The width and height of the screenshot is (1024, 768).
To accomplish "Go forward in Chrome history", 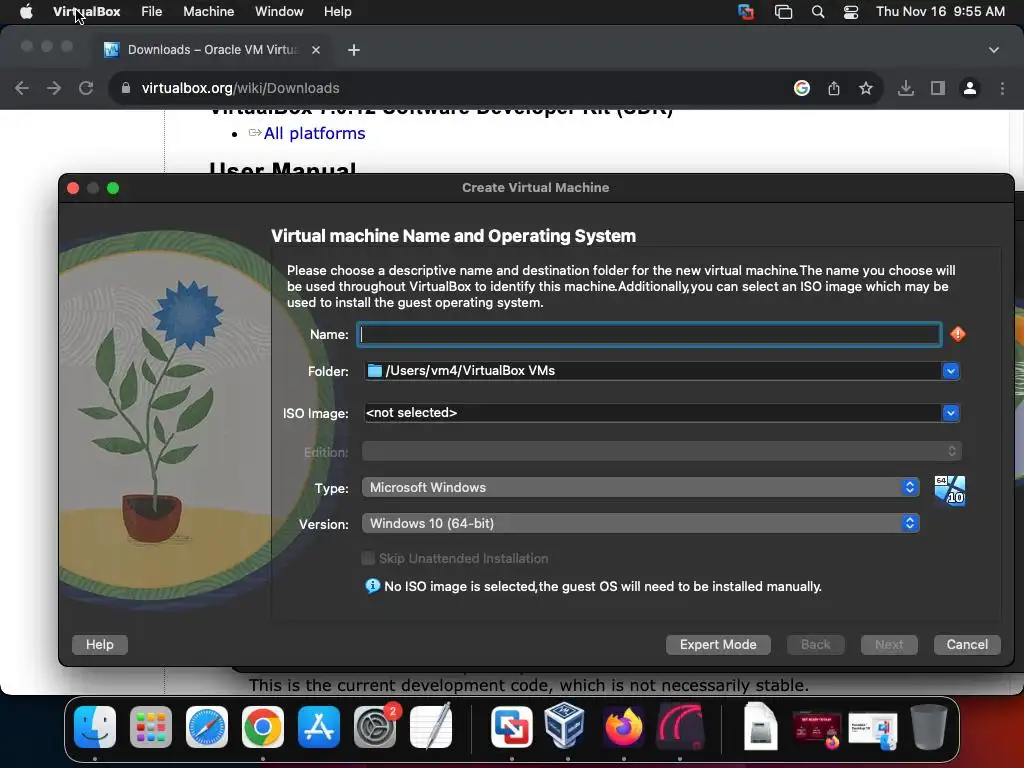I will [x=54, y=88].
